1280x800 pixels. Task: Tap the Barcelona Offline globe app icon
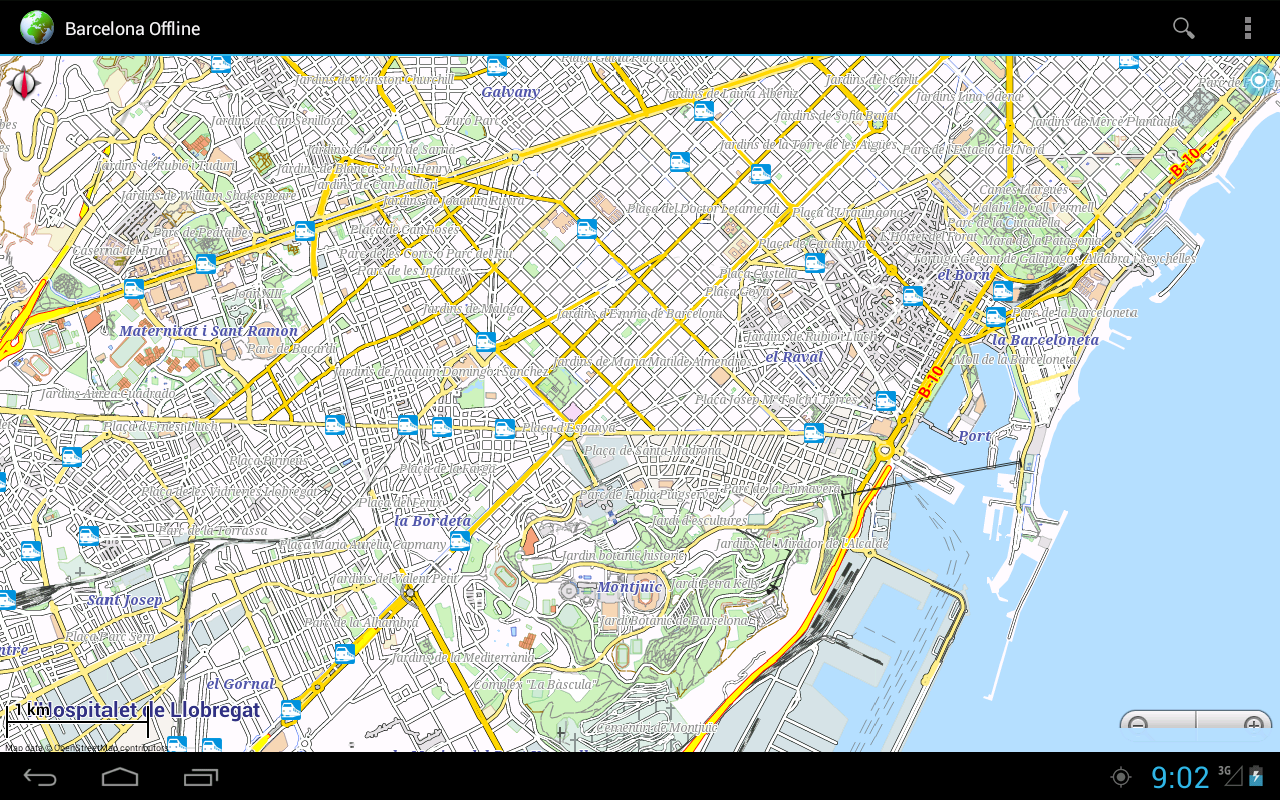click(37, 28)
